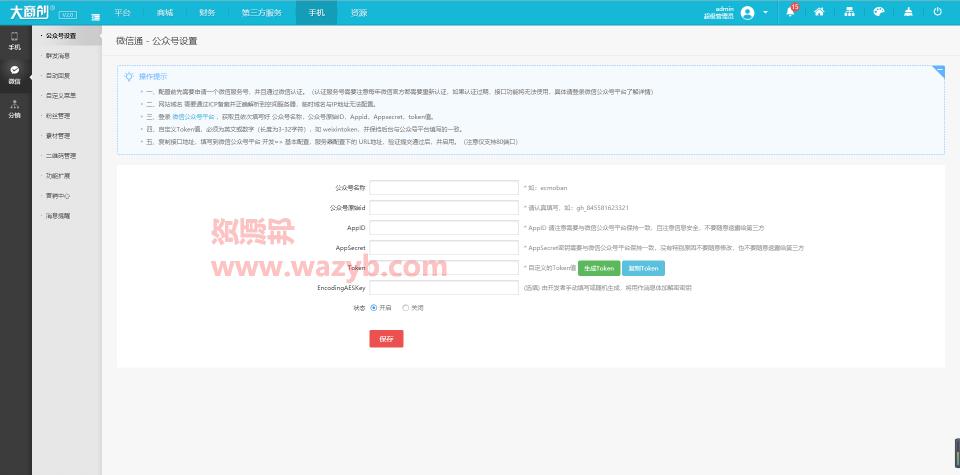960x475 pixels.
Task: Click the blue 复制Token button
Action: click(643, 268)
